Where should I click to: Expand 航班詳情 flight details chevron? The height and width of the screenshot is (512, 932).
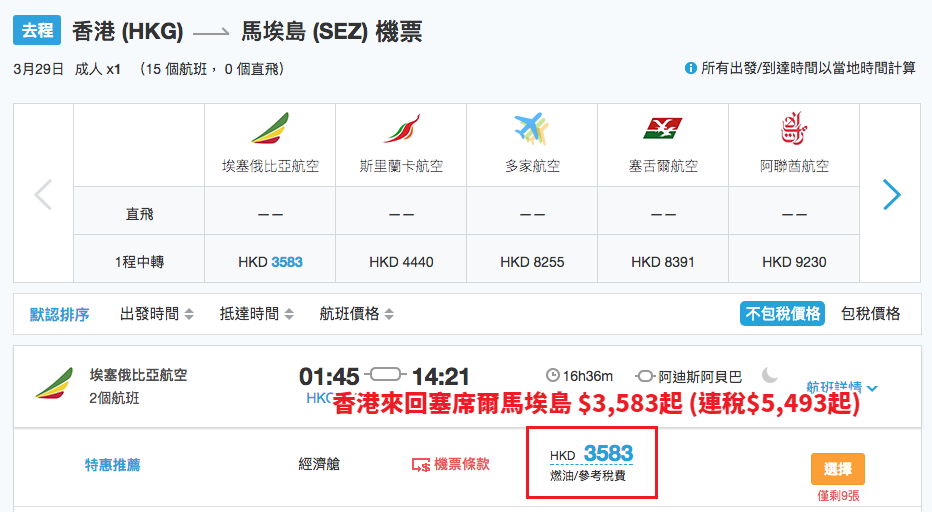(872, 388)
